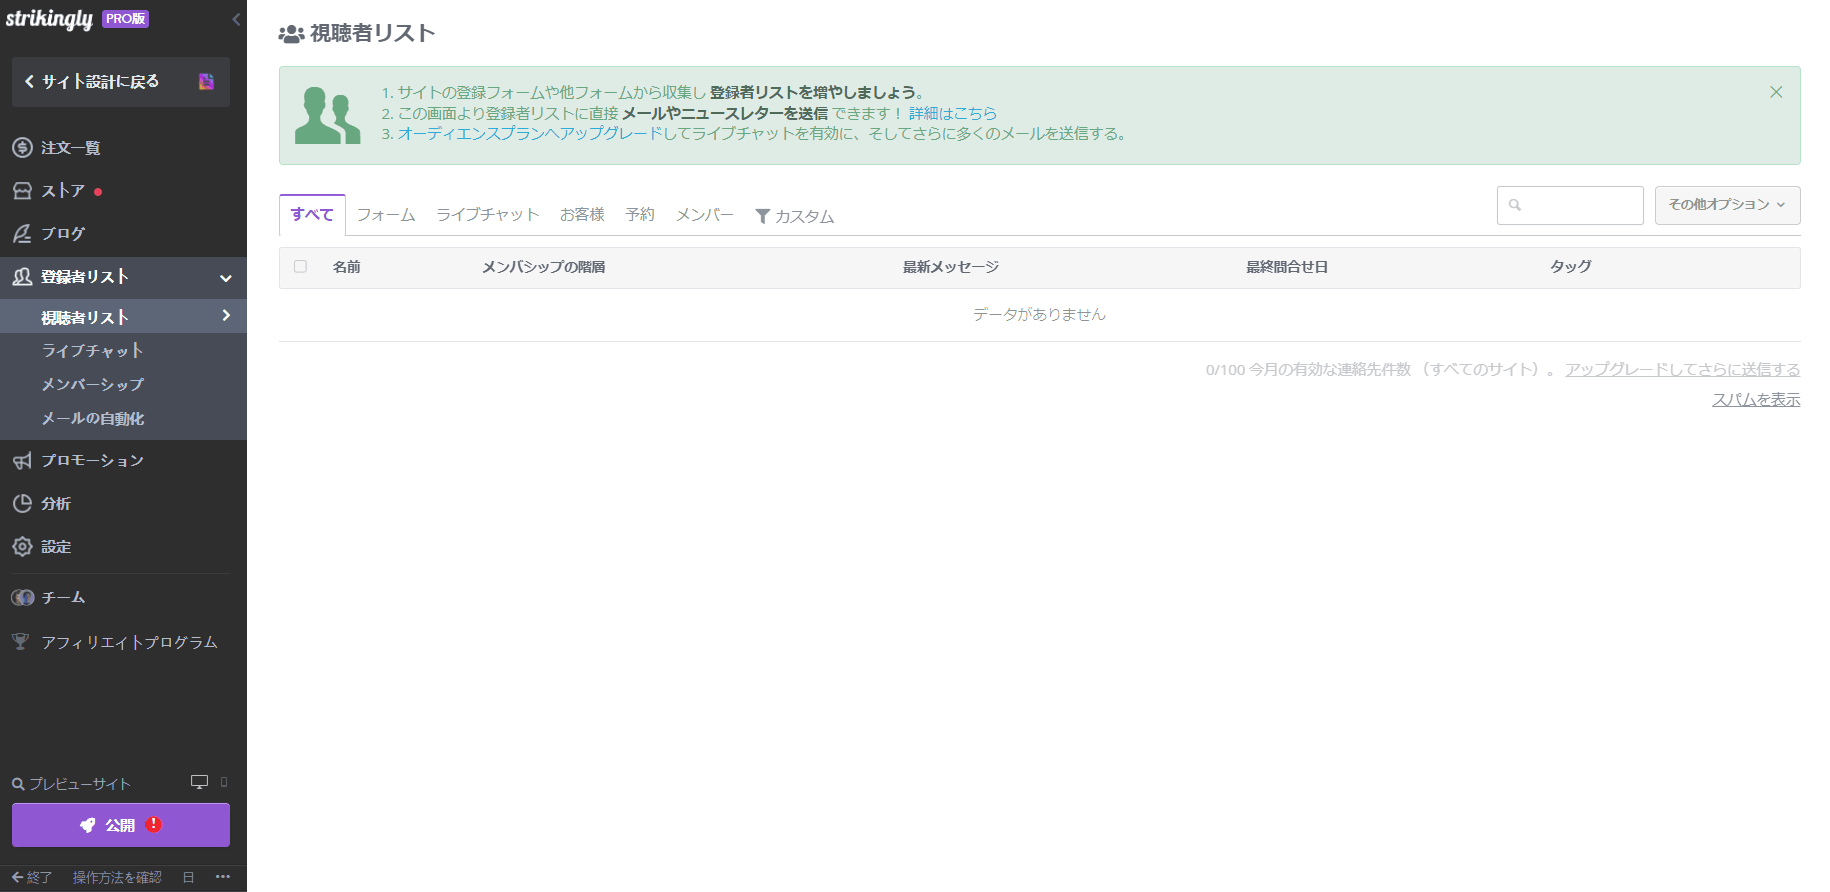Click the gradient file icon beside サイト設計に戻る
This screenshot has width=1830, height=892.
pos(206,82)
